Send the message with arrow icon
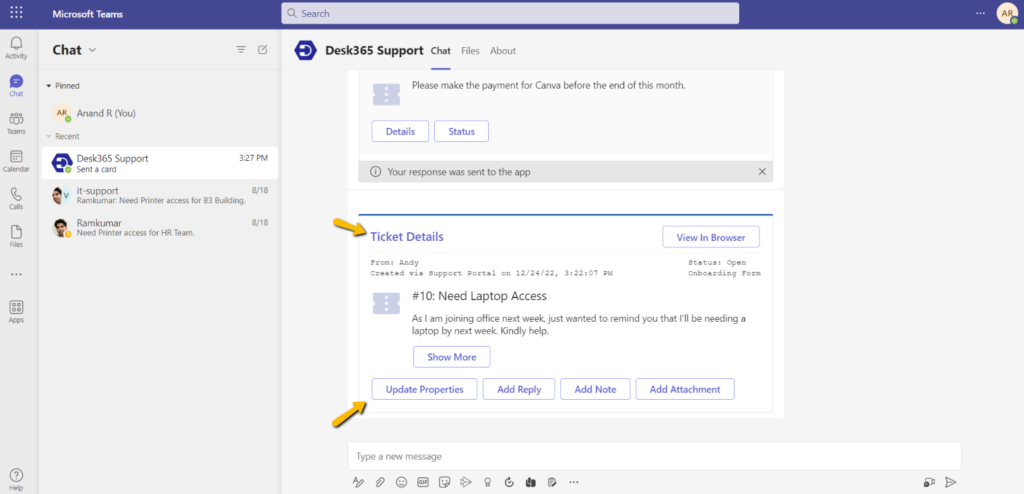Image resolution: width=1024 pixels, height=494 pixels. point(951,482)
